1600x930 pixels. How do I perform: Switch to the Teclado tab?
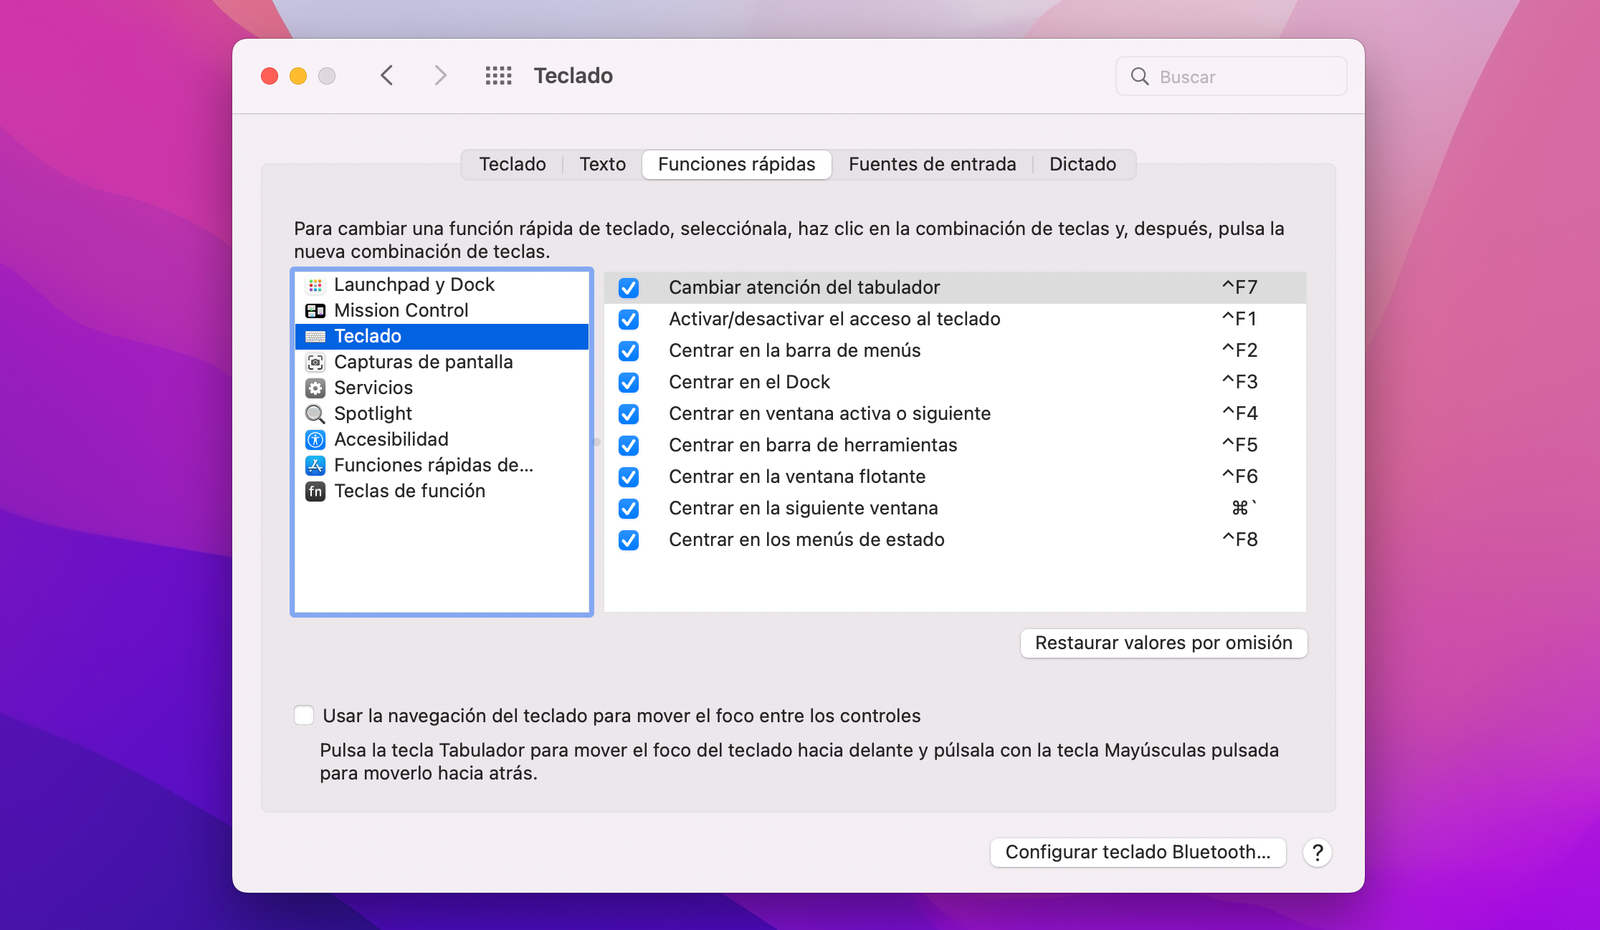(x=512, y=164)
